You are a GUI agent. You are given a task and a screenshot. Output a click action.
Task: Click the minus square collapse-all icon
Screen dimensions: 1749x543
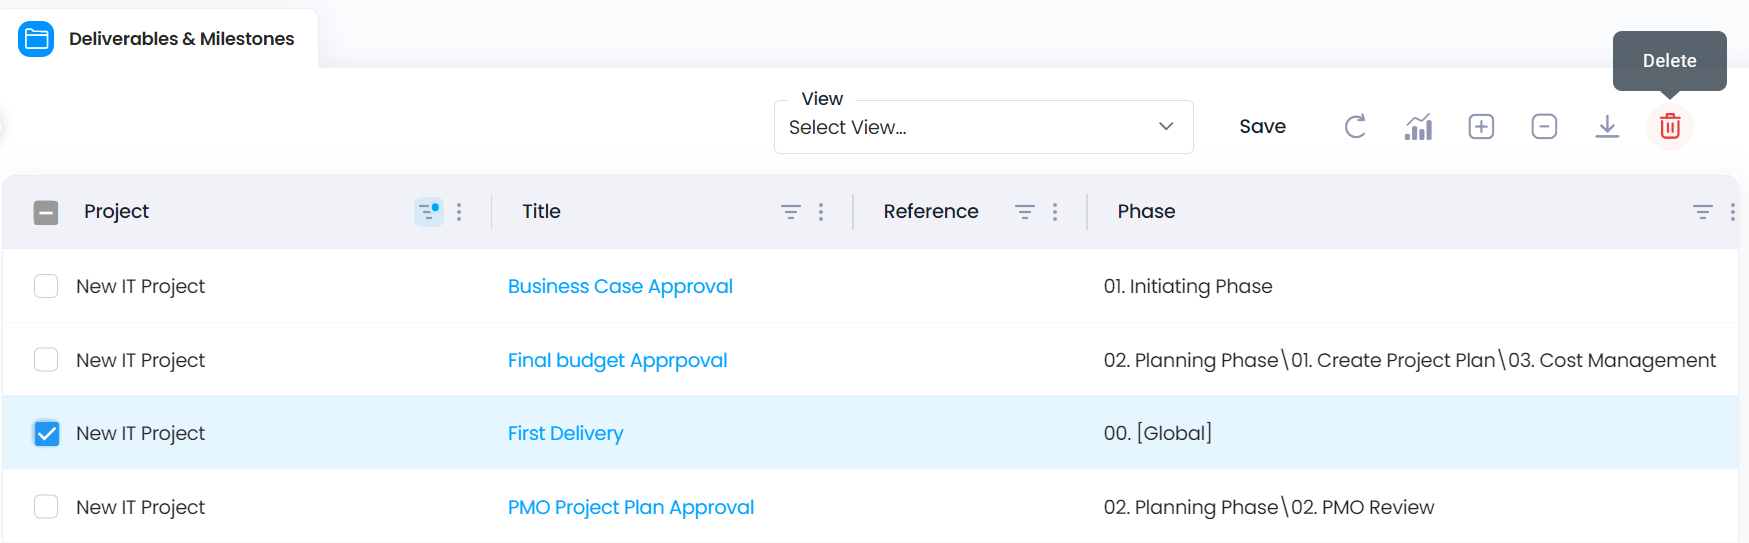click(x=1544, y=127)
